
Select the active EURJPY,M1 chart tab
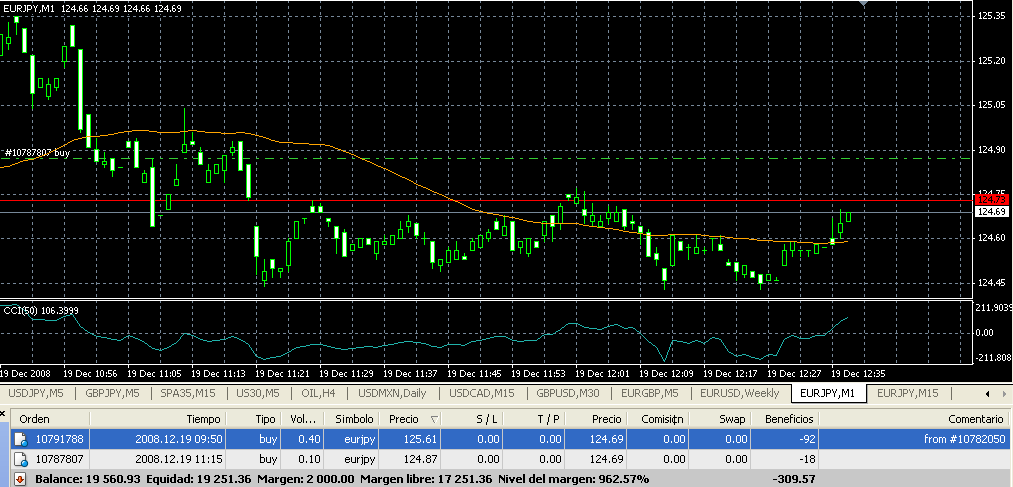829,393
